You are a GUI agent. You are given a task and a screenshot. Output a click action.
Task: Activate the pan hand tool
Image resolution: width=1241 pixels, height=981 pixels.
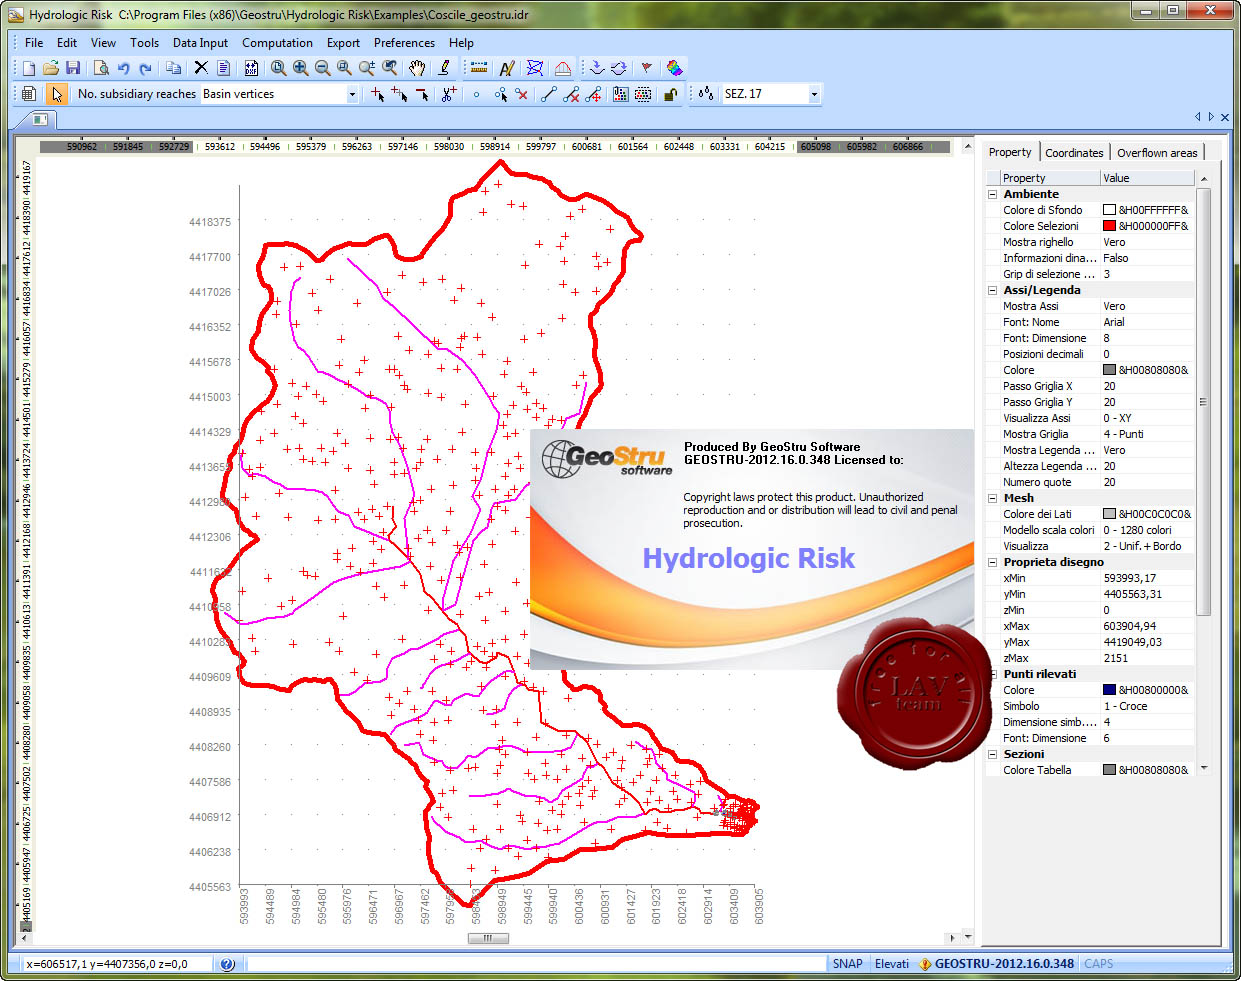[417, 68]
